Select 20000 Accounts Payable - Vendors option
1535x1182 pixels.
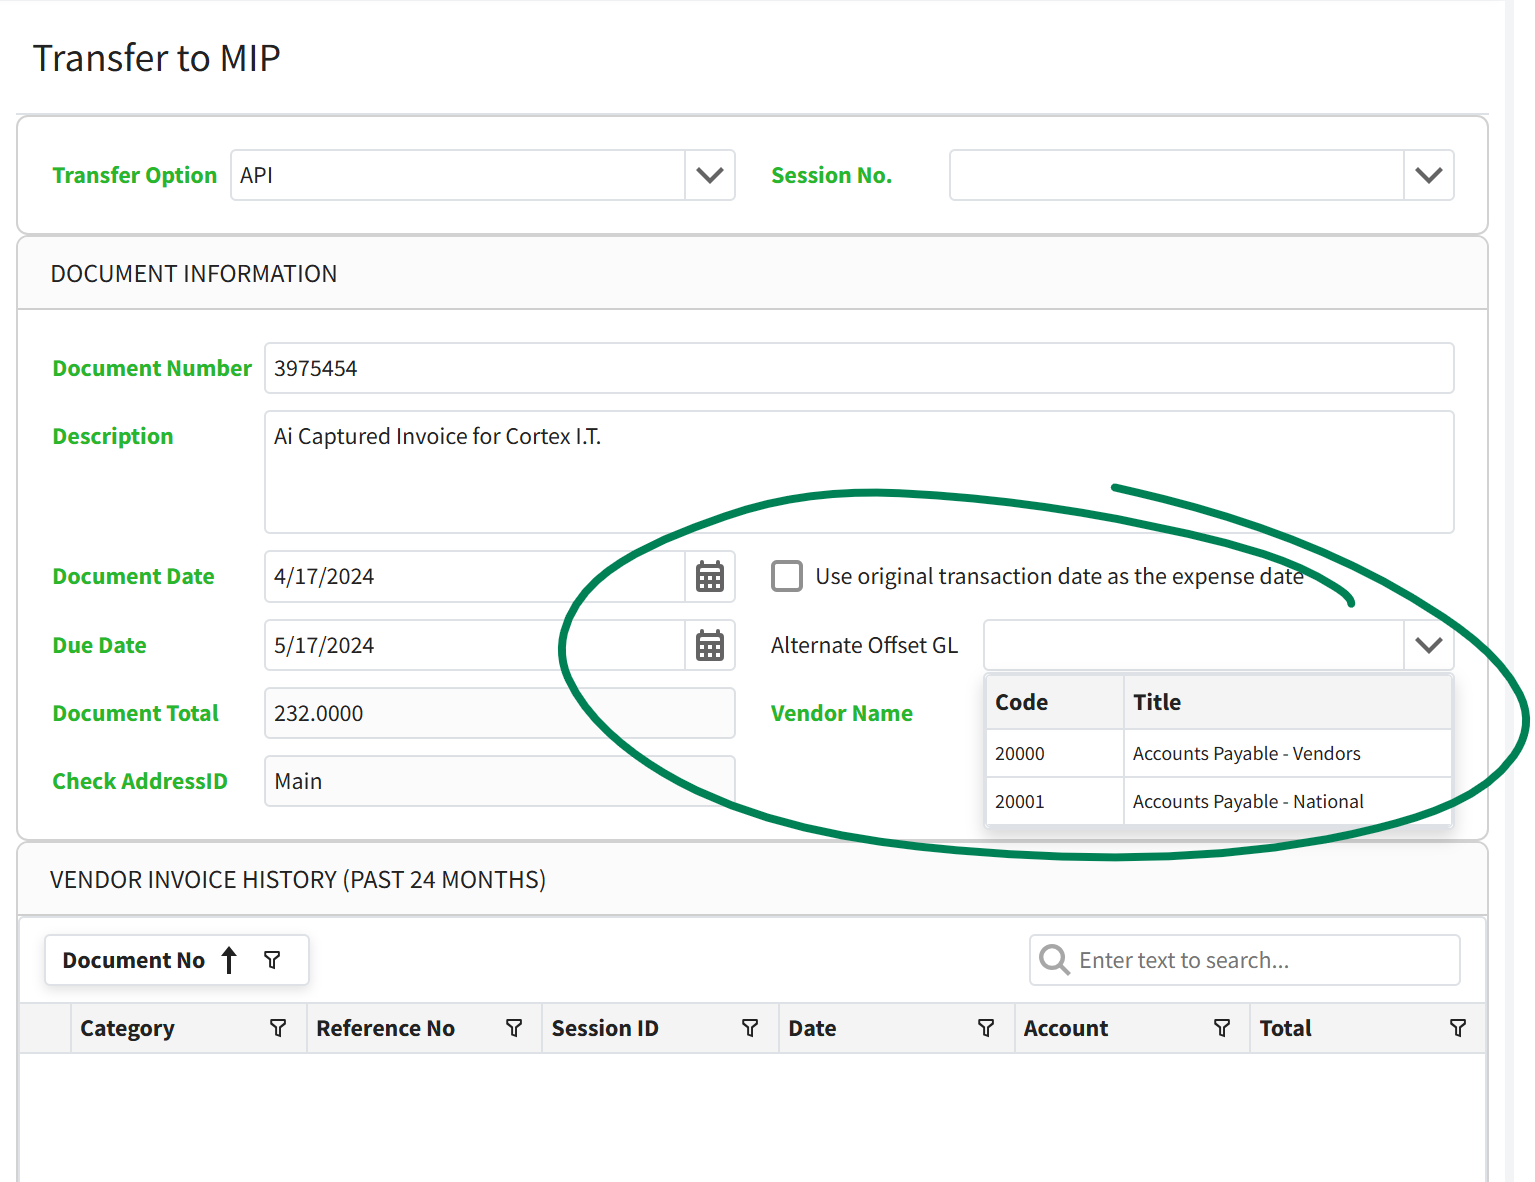1218,754
